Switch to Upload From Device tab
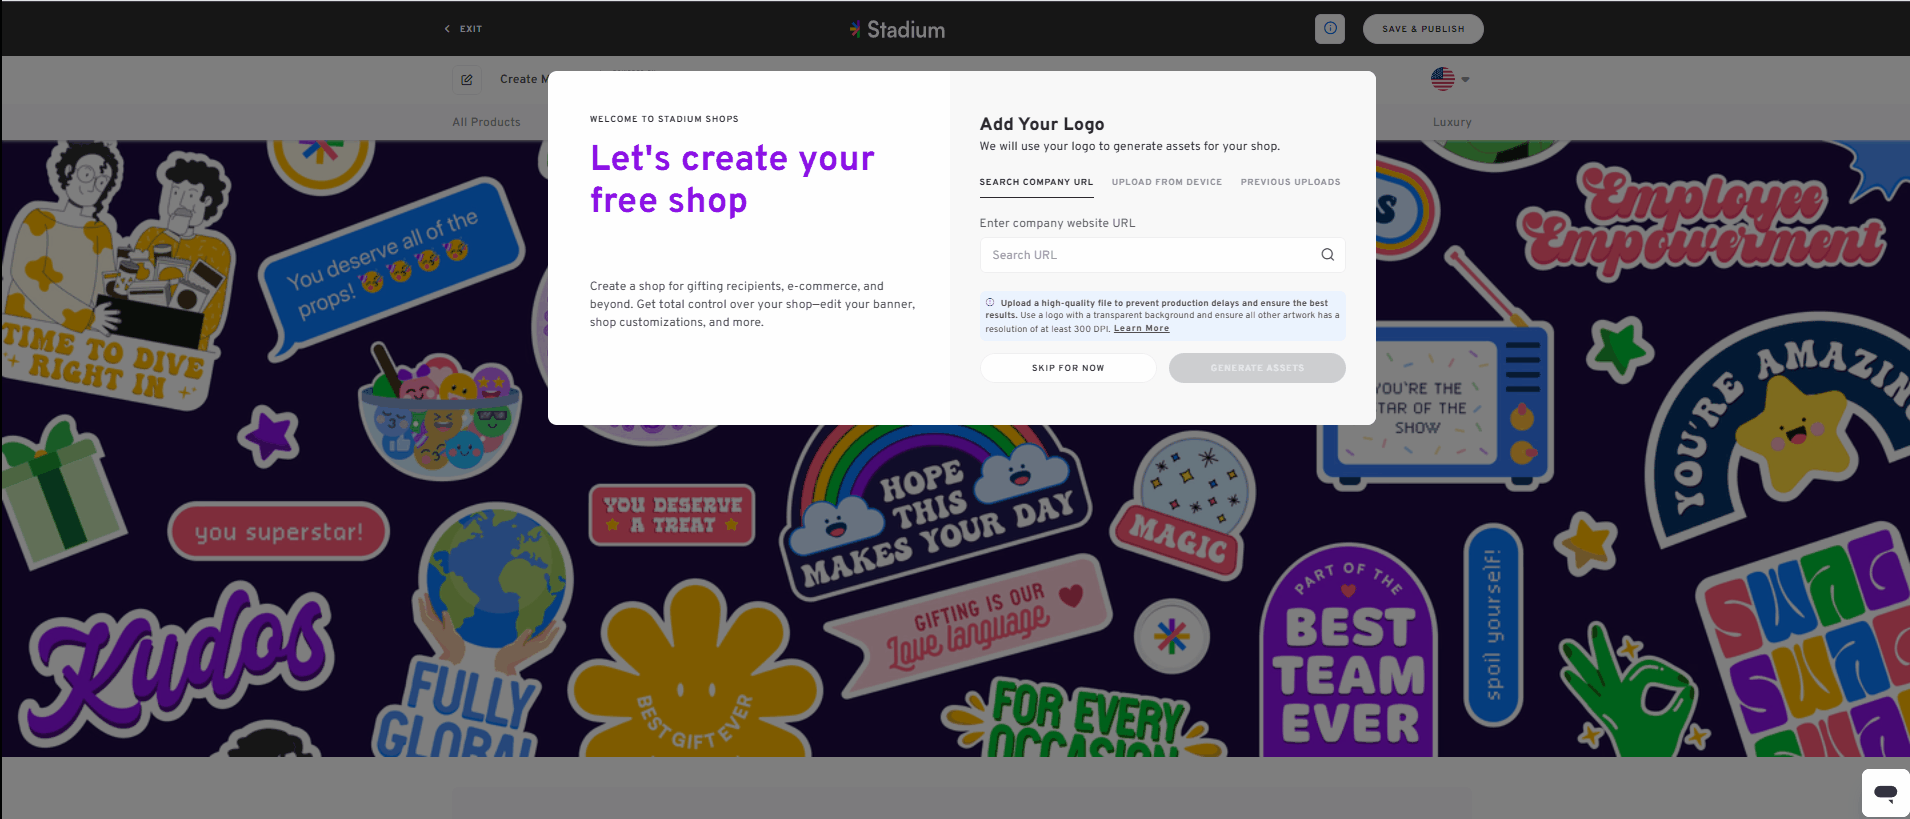The width and height of the screenshot is (1910, 819). (1167, 182)
